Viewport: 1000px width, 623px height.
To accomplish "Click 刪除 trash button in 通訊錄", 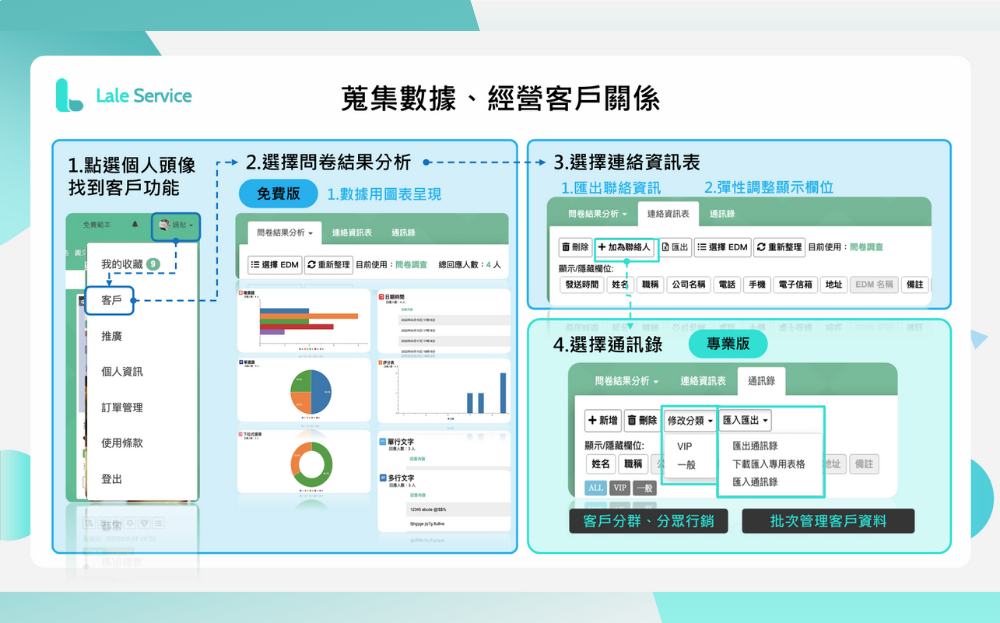I will (x=642, y=420).
